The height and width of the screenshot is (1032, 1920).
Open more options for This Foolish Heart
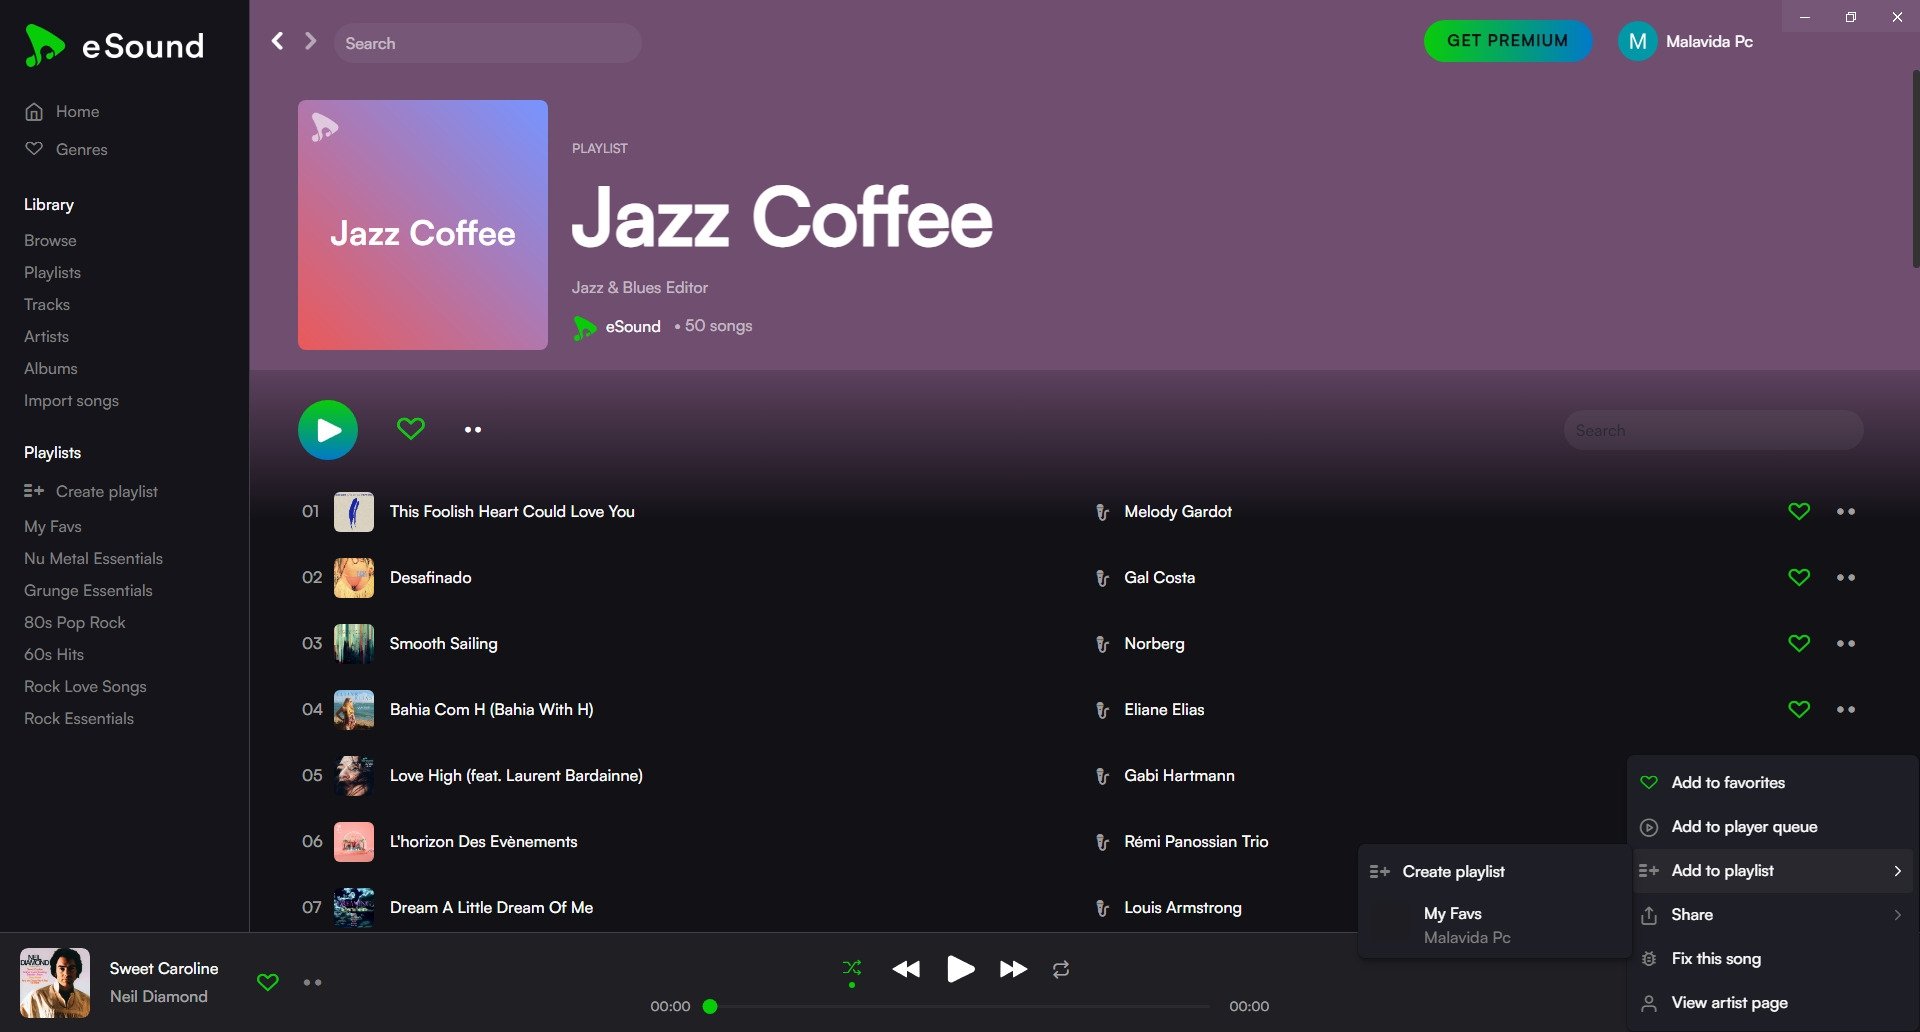(x=1846, y=511)
